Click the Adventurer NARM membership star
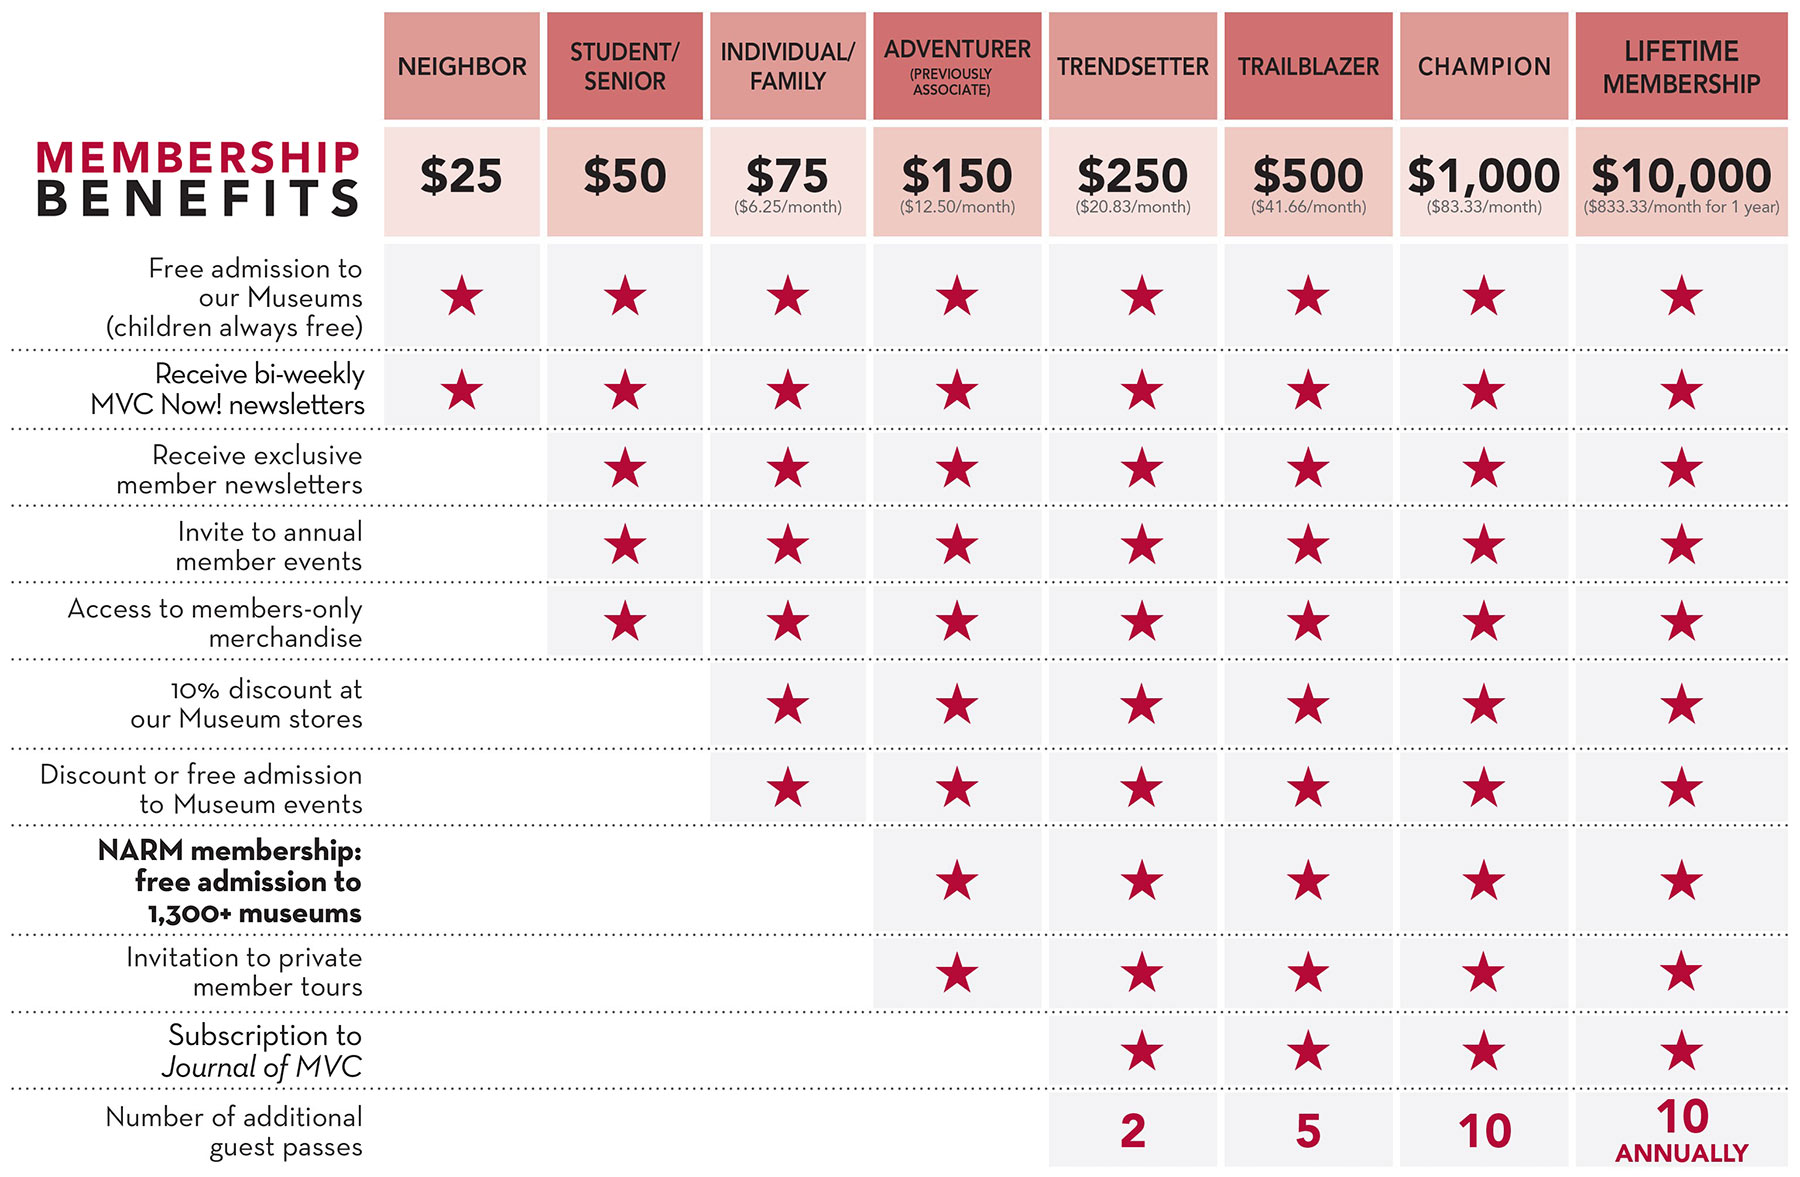The height and width of the screenshot is (1177, 1800). click(957, 881)
